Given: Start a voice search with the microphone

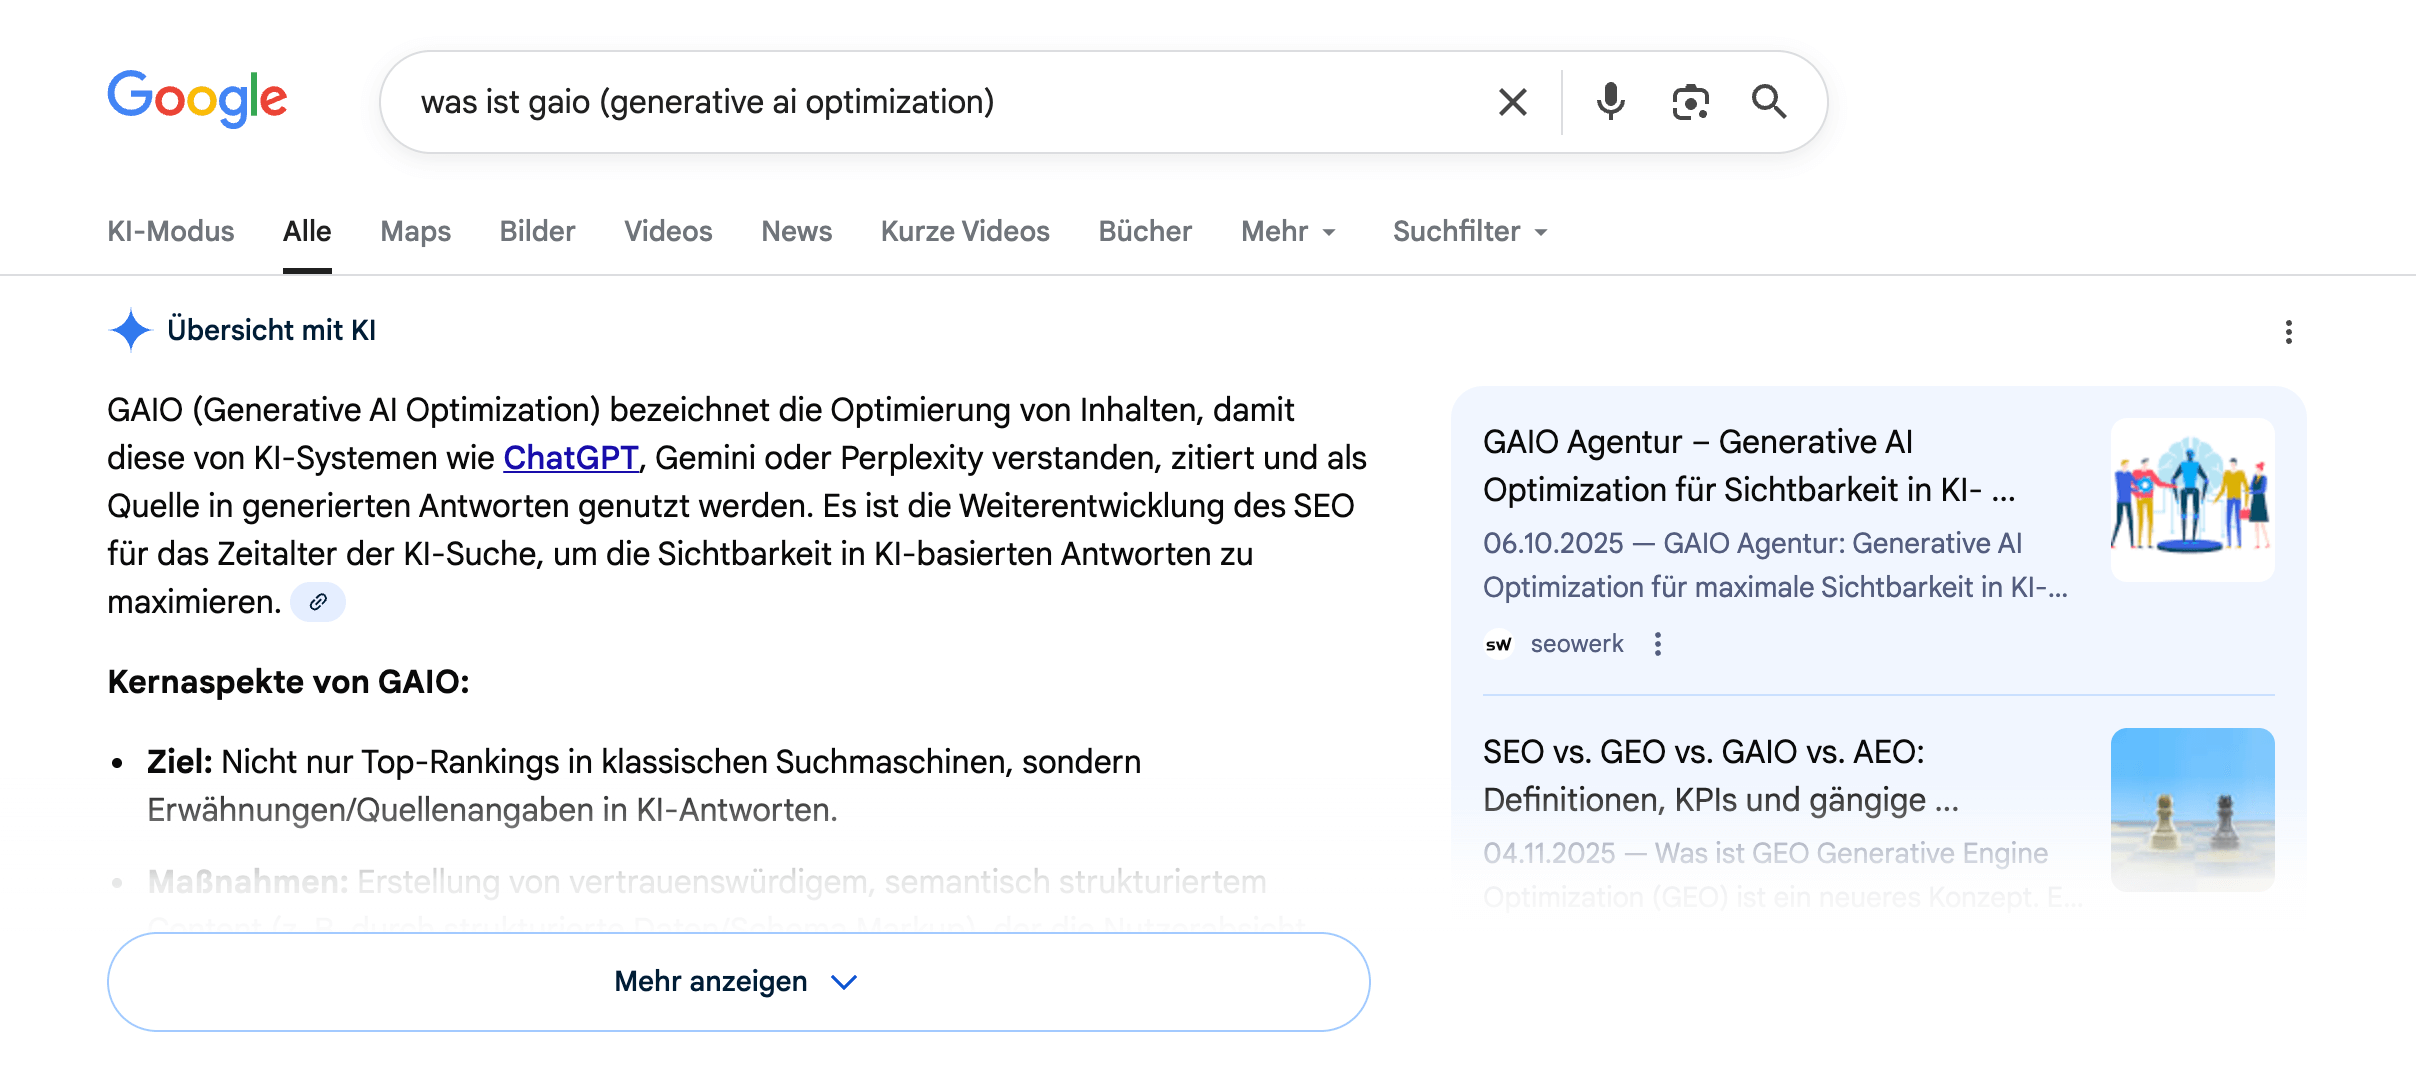Looking at the screenshot, I should [x=1610, y=101].
